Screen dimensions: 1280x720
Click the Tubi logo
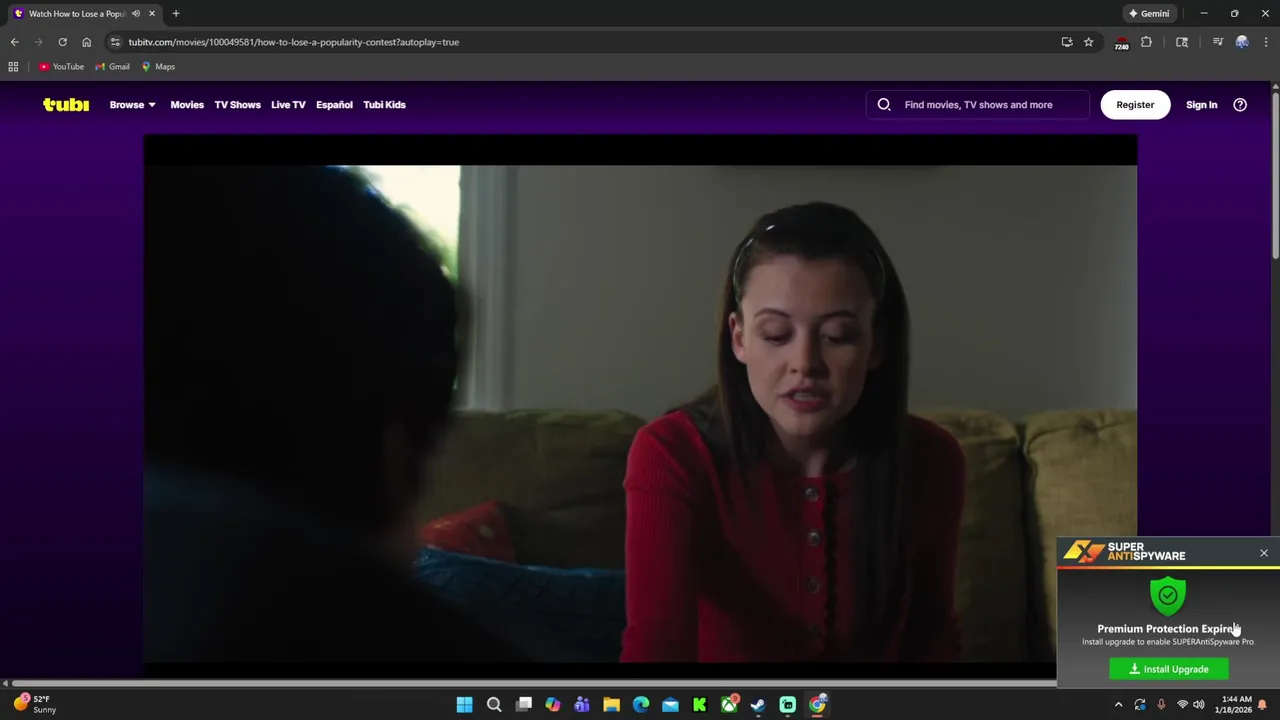tap(66, 104)
